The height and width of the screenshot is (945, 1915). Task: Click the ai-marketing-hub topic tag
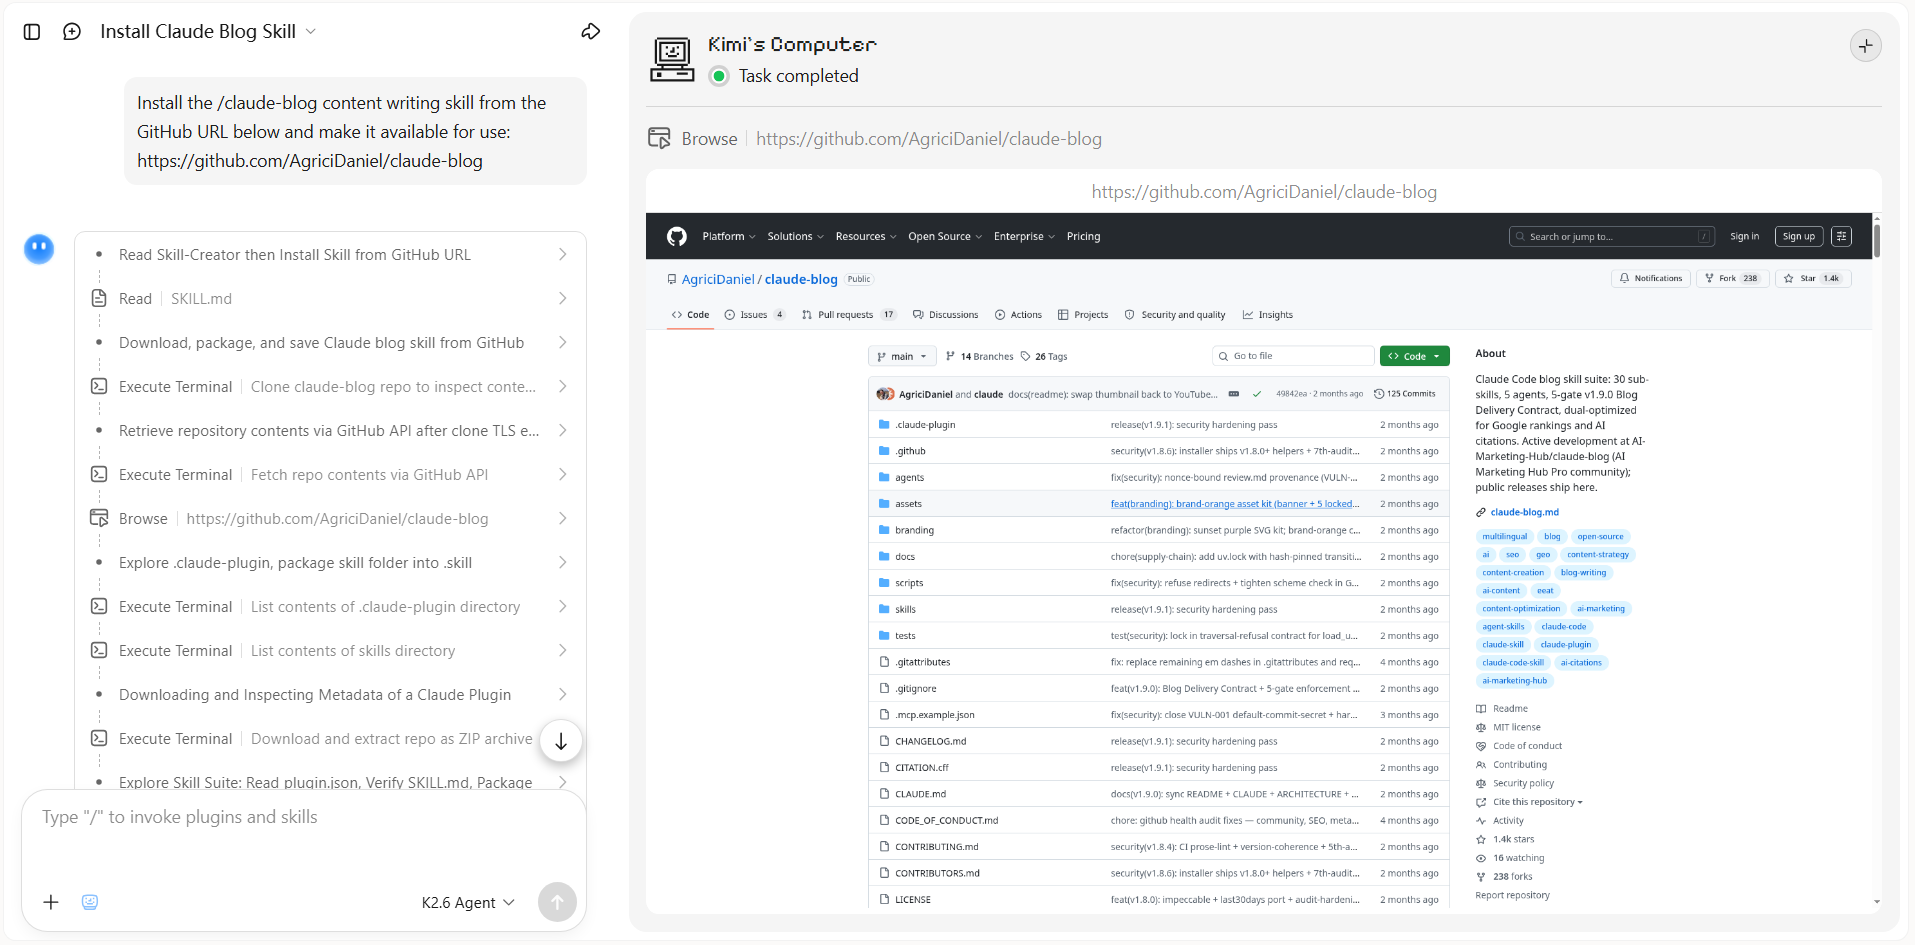pyautogui.click(x=1514, y=681)
